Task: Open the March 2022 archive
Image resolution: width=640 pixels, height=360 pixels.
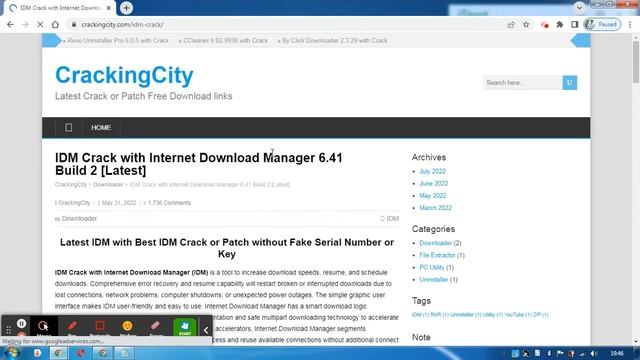Action: 436,208
